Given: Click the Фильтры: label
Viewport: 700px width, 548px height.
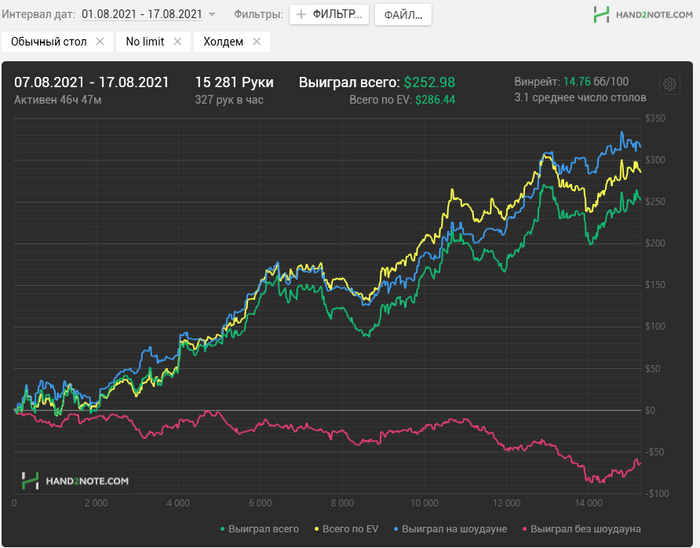Looking at the screenshot, I should [x=258, y=14].
